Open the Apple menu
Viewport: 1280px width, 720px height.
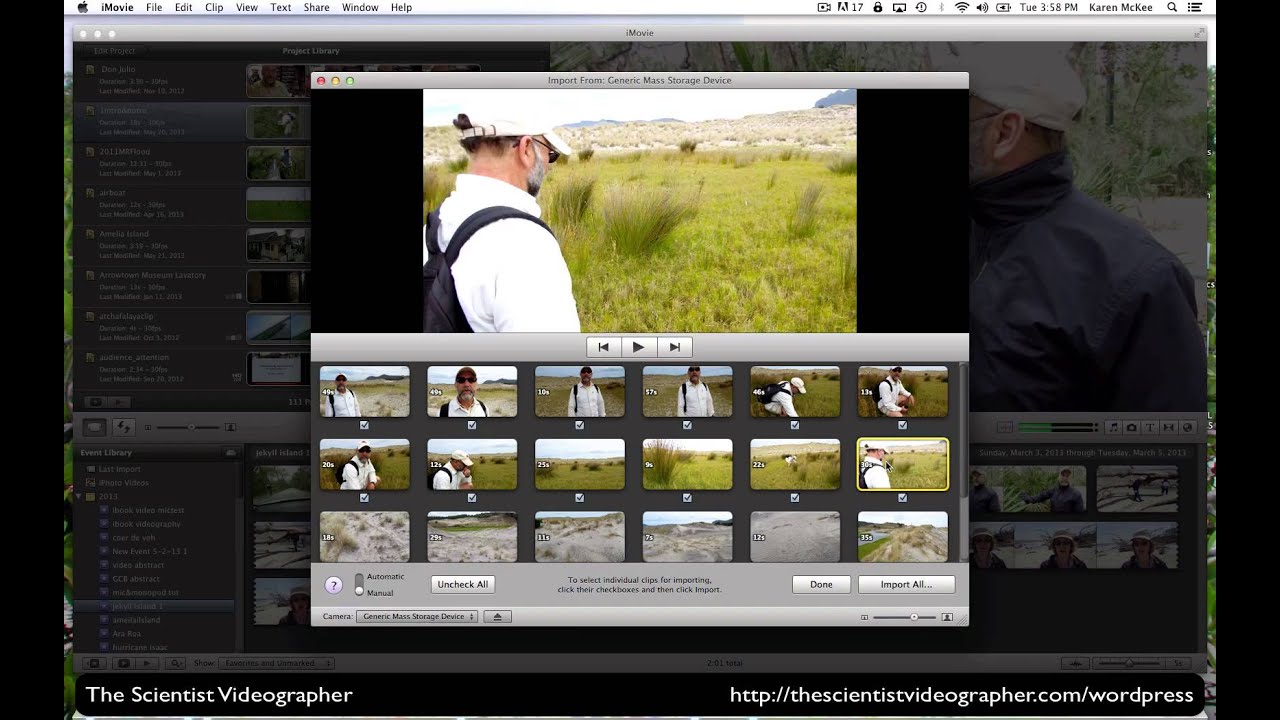(82, 7)
